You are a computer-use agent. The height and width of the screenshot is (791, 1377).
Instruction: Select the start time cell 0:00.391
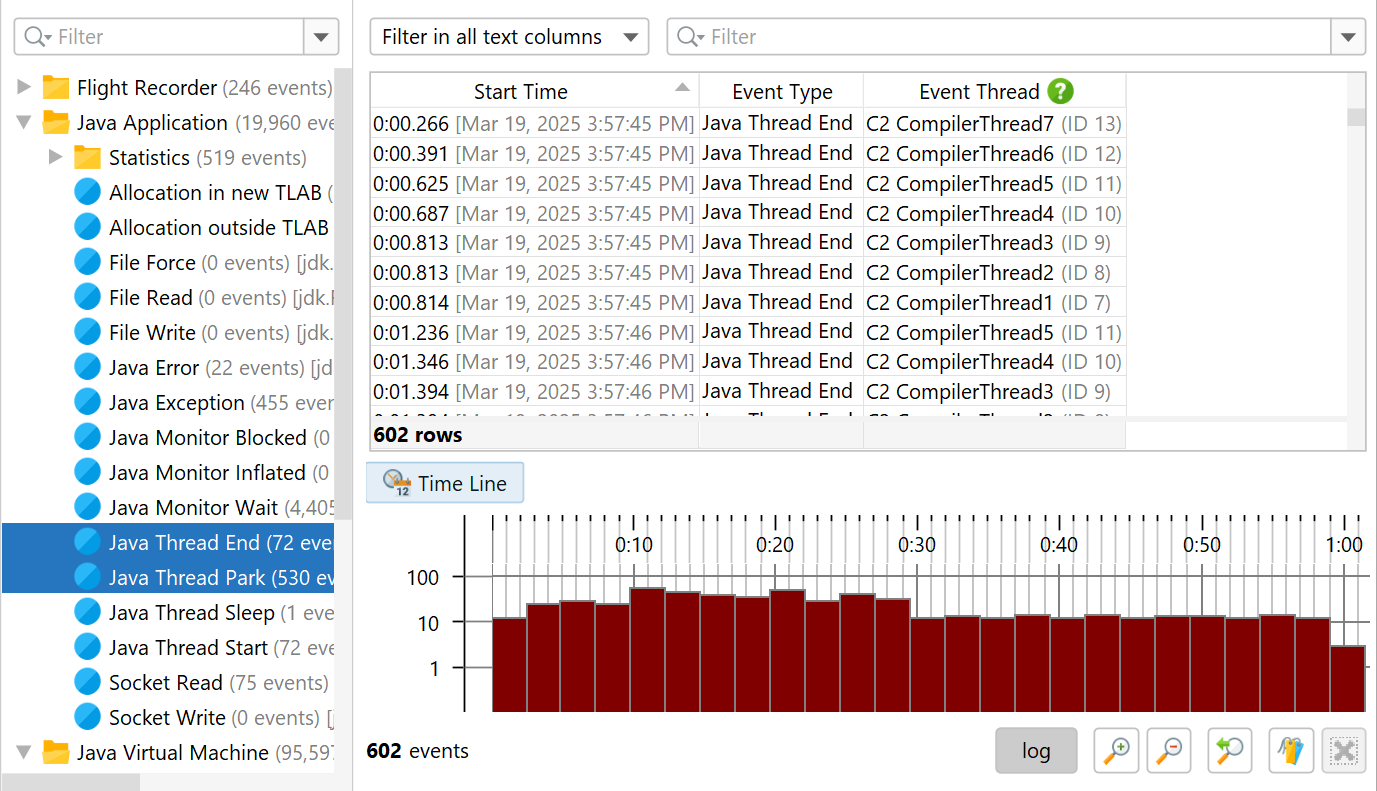click(534, 153)
